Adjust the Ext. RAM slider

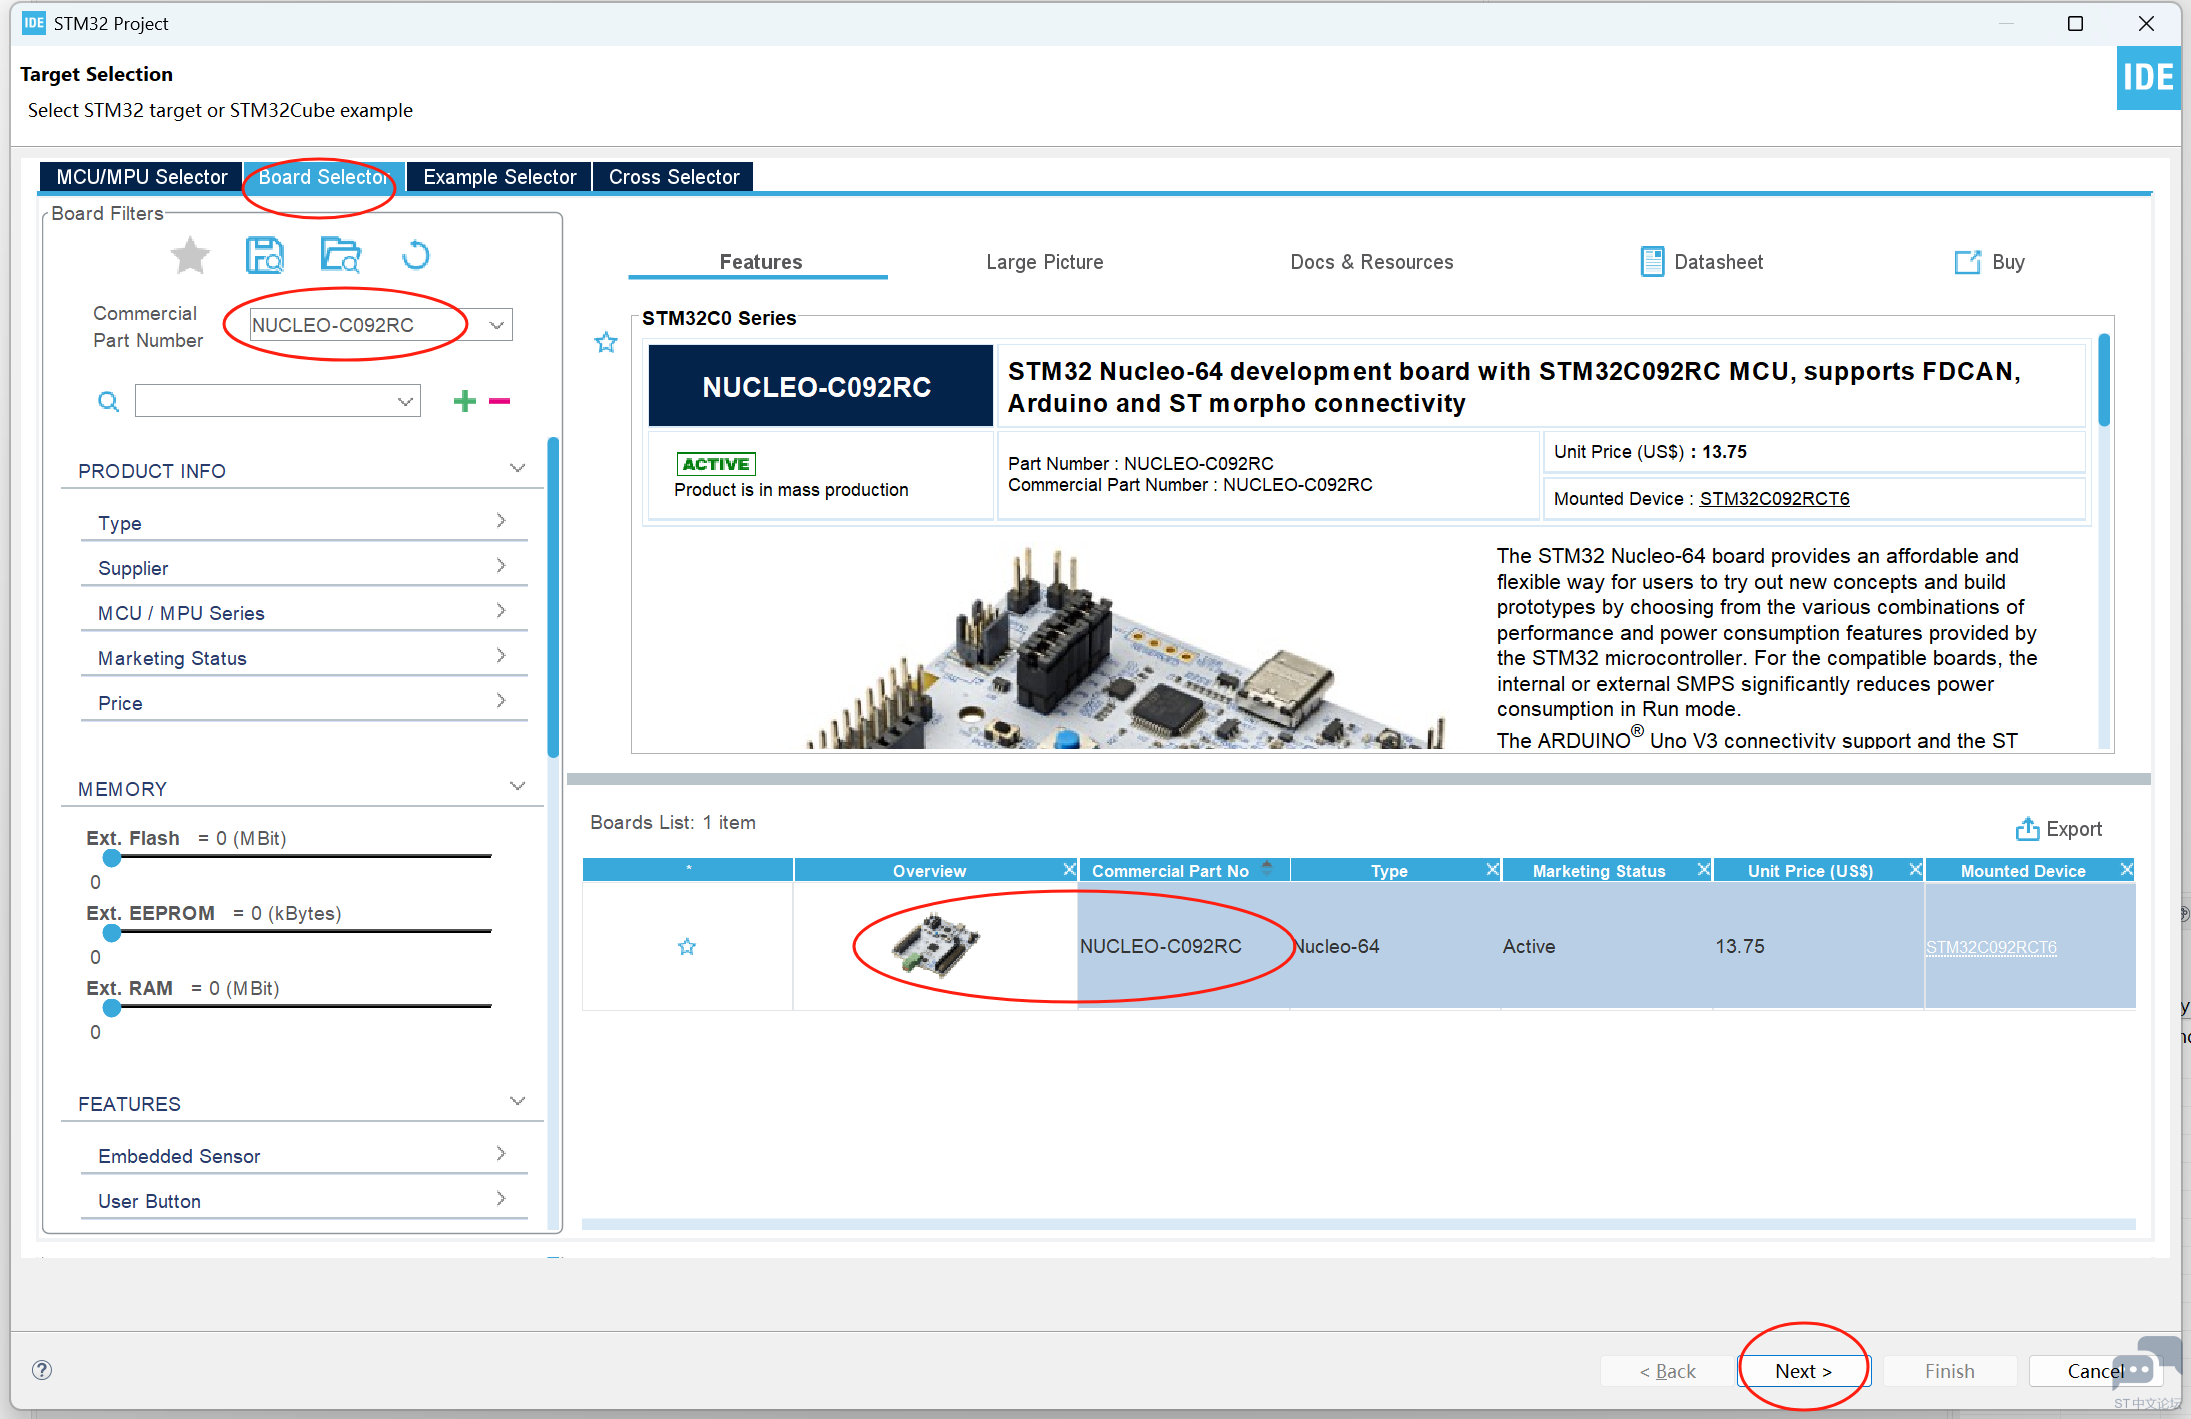112,1007
